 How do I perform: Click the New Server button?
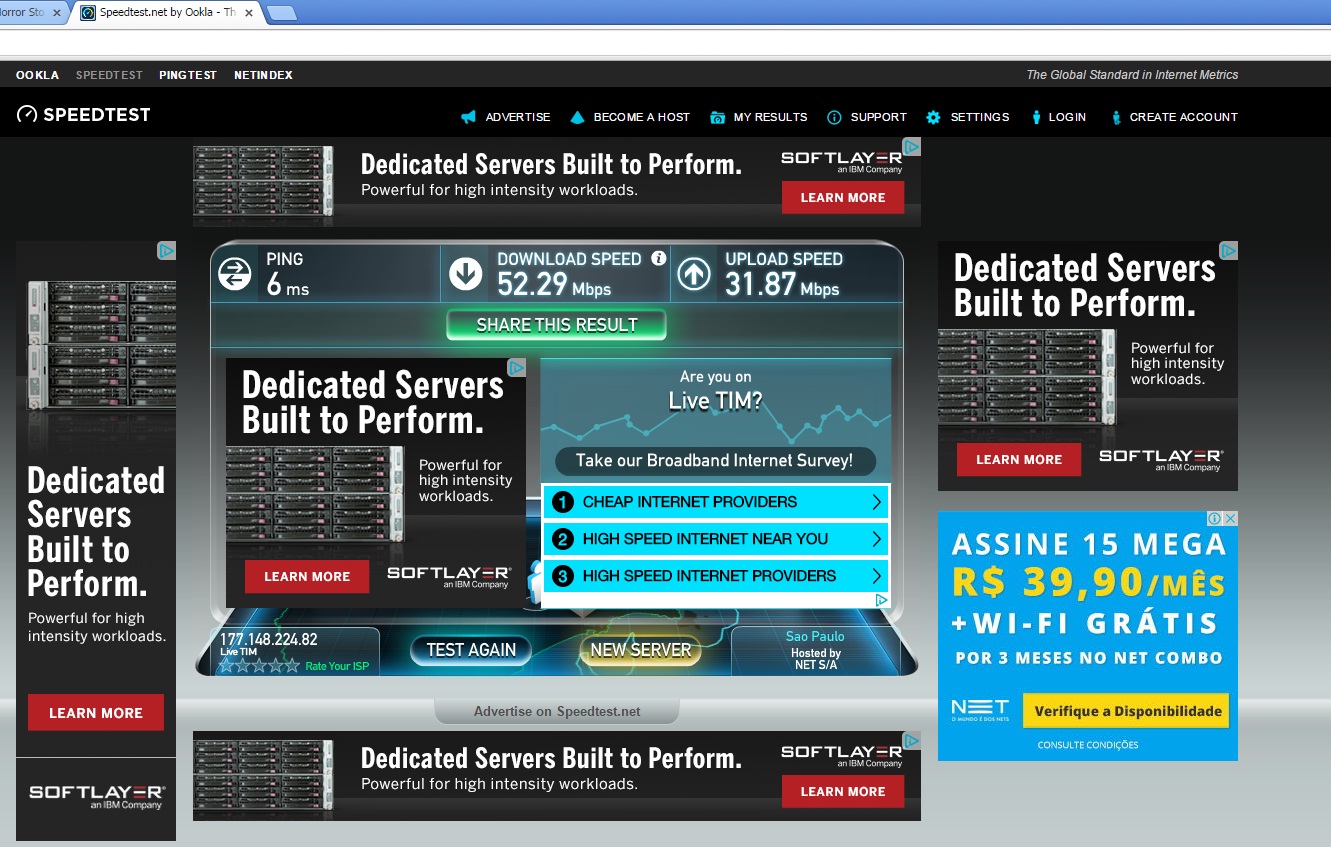click(641, 650)
